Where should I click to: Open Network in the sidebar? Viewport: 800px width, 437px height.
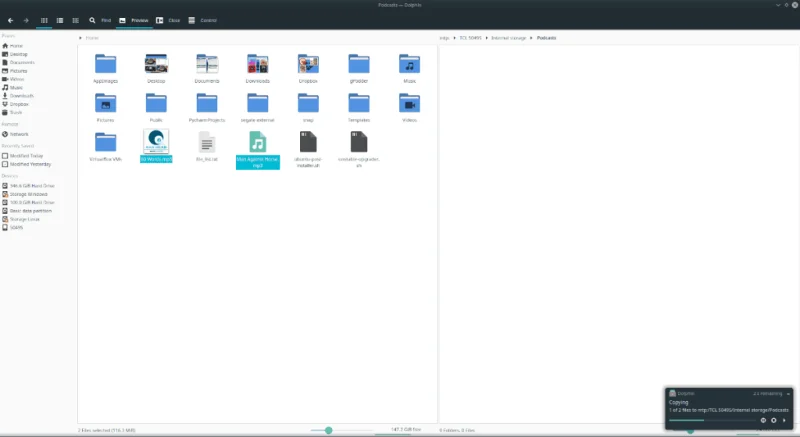tap(15, 134)
